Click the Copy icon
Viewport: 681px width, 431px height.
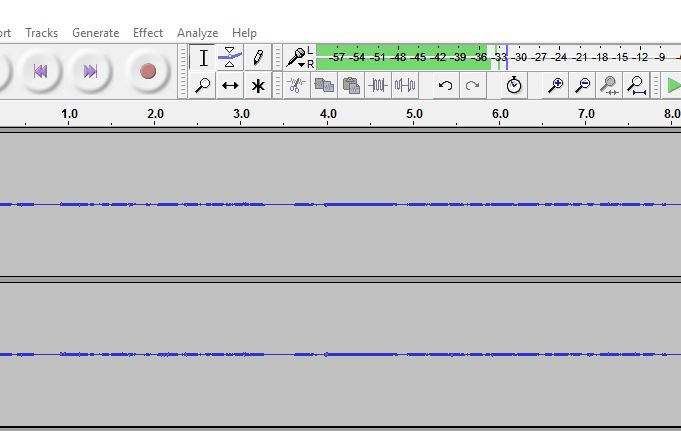pyautogui.click(x=324, y=85)
